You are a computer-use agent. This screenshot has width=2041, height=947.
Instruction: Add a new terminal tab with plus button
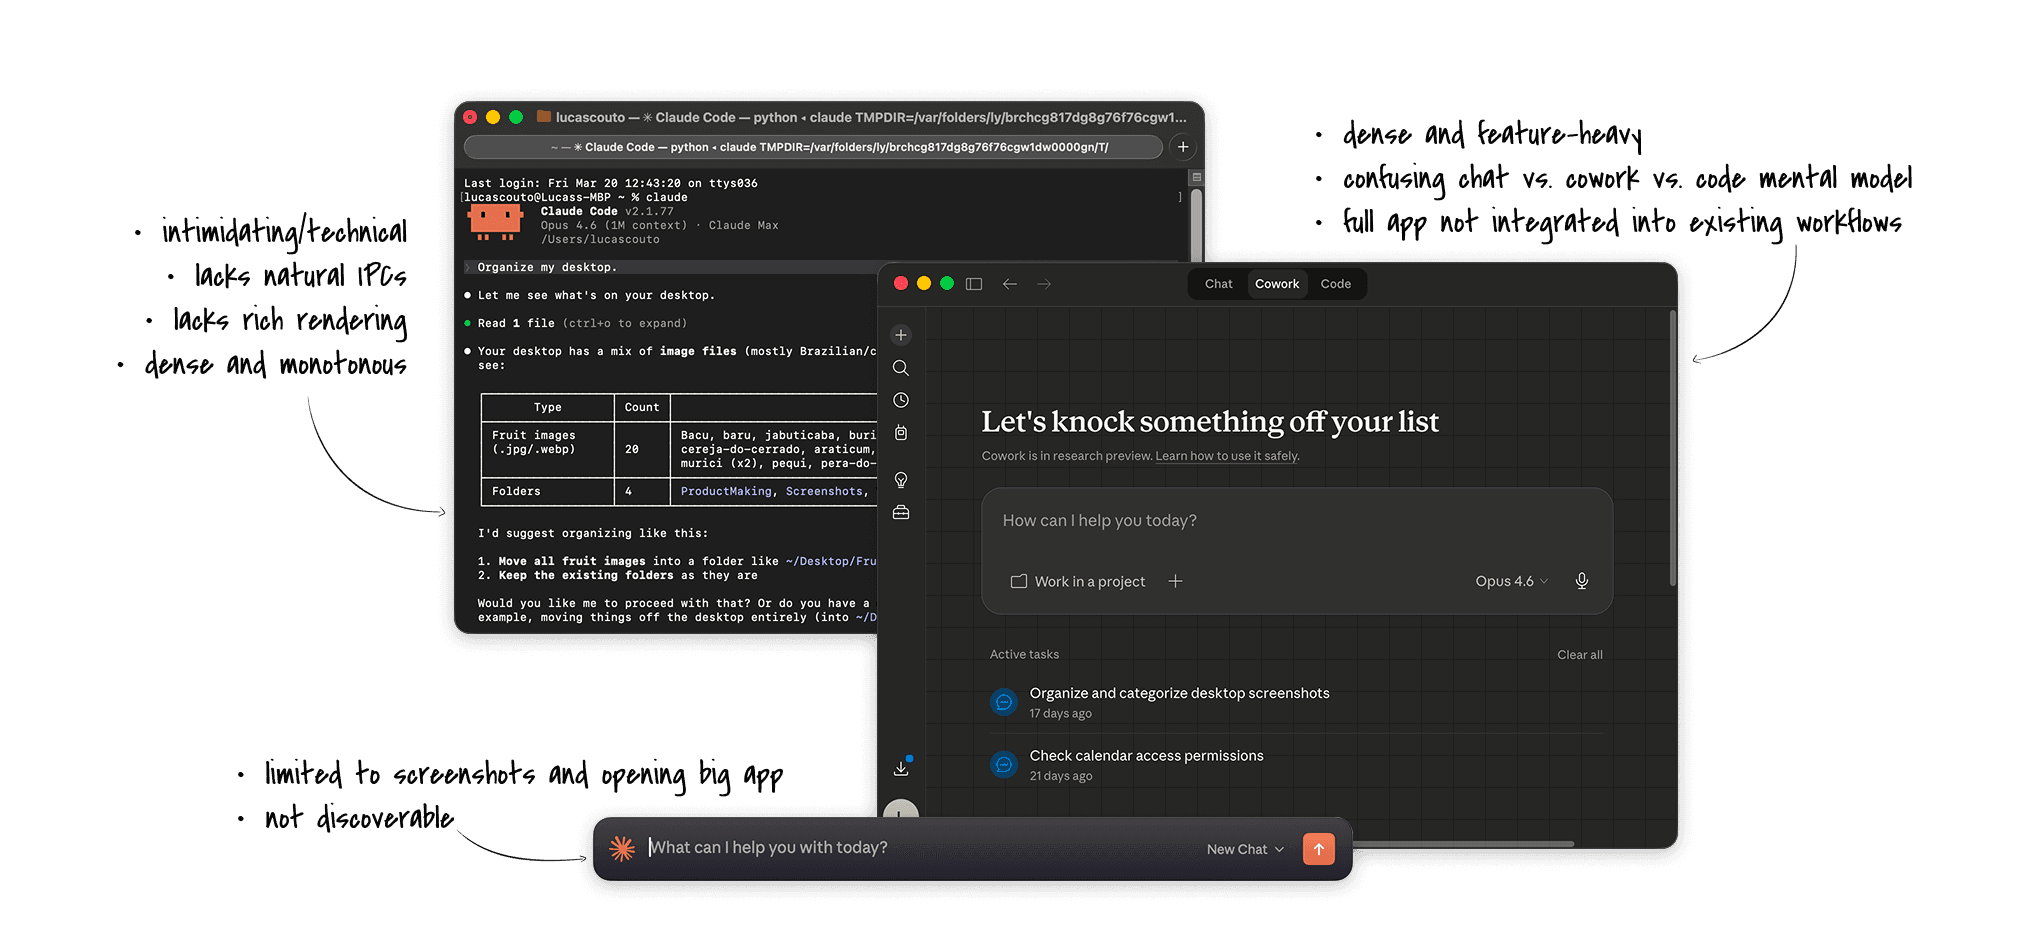pos(1183,147)
